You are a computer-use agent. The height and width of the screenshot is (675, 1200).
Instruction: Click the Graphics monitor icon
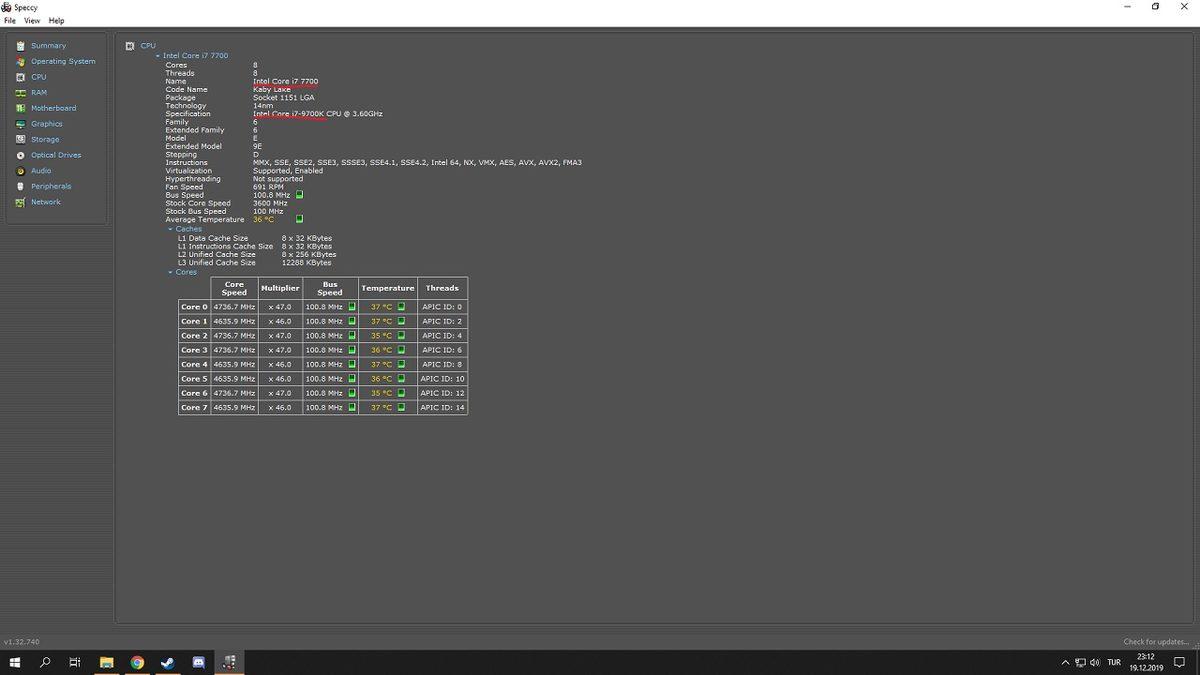[20, 124]
